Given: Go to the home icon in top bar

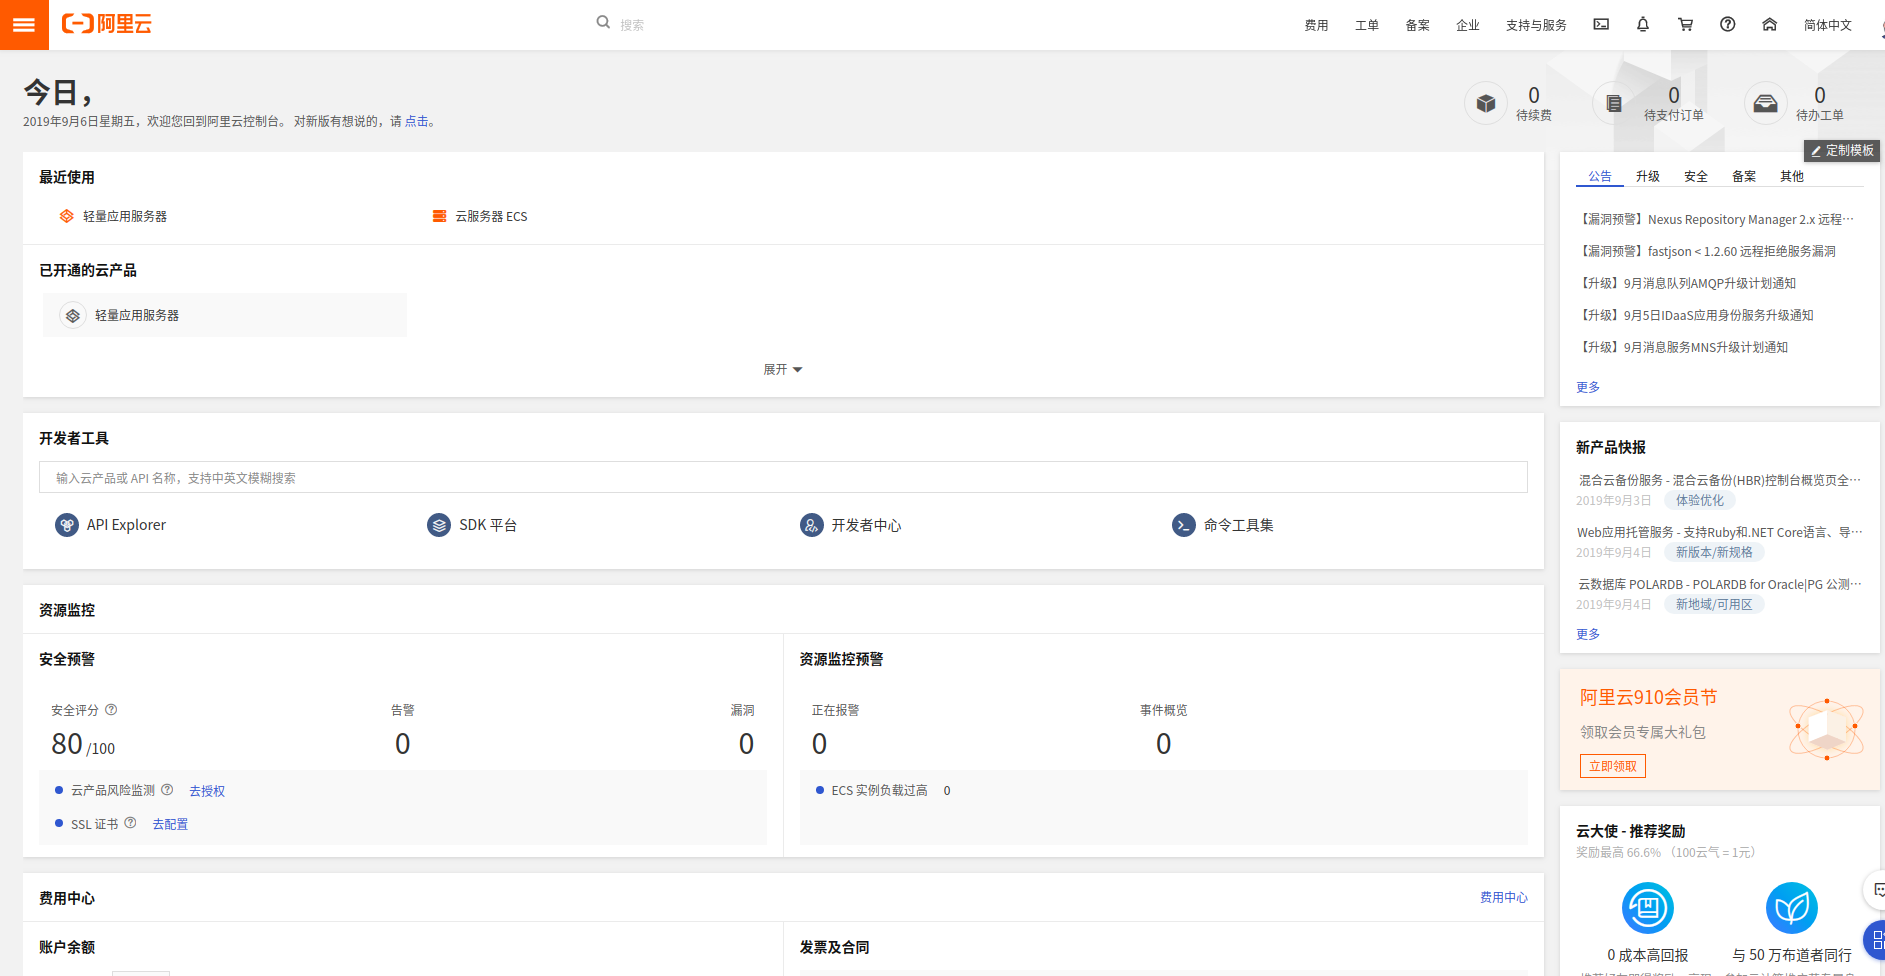Looking at the screenshot, I should (1769, 24).
